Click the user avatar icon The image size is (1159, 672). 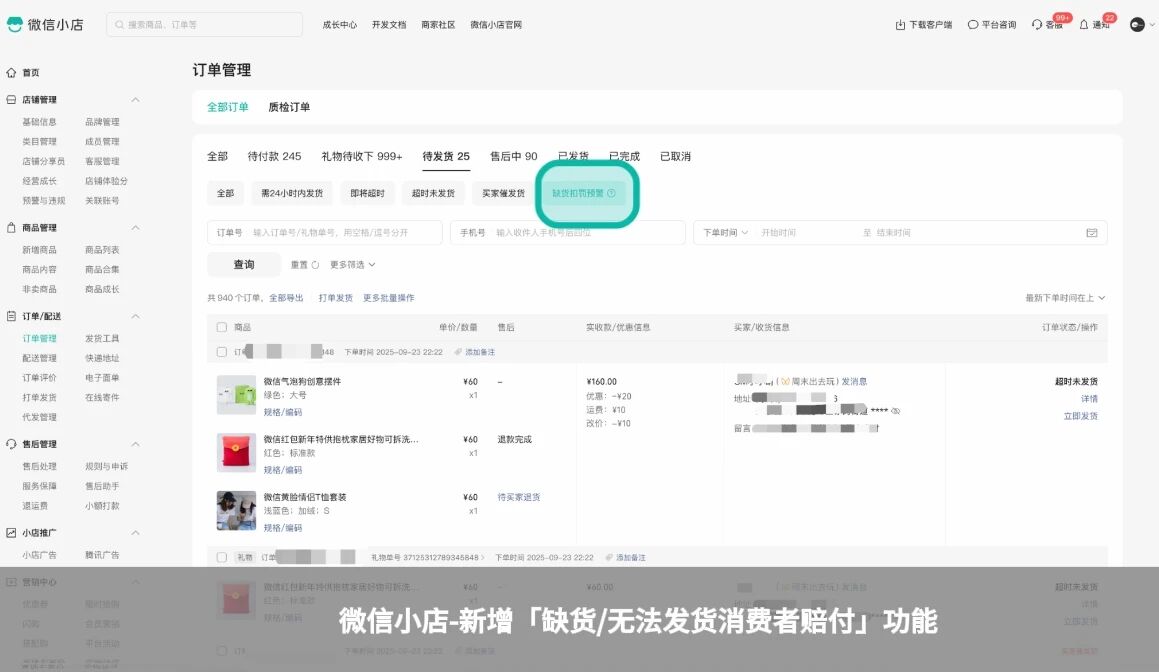1138,25
